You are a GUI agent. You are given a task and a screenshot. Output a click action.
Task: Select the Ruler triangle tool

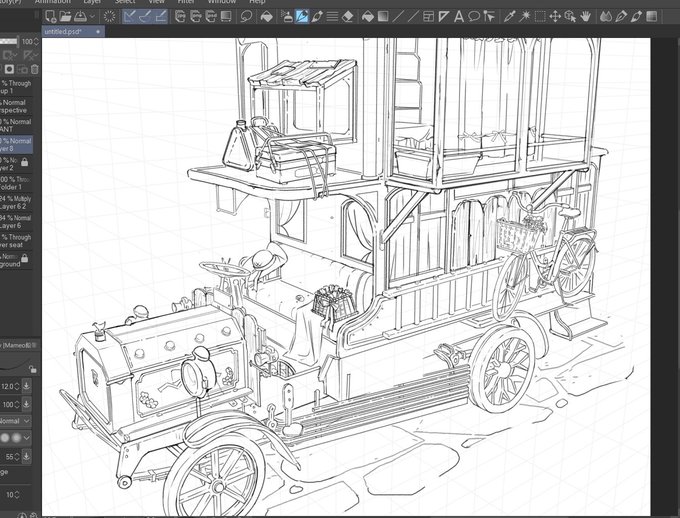(x=444, y=16)
